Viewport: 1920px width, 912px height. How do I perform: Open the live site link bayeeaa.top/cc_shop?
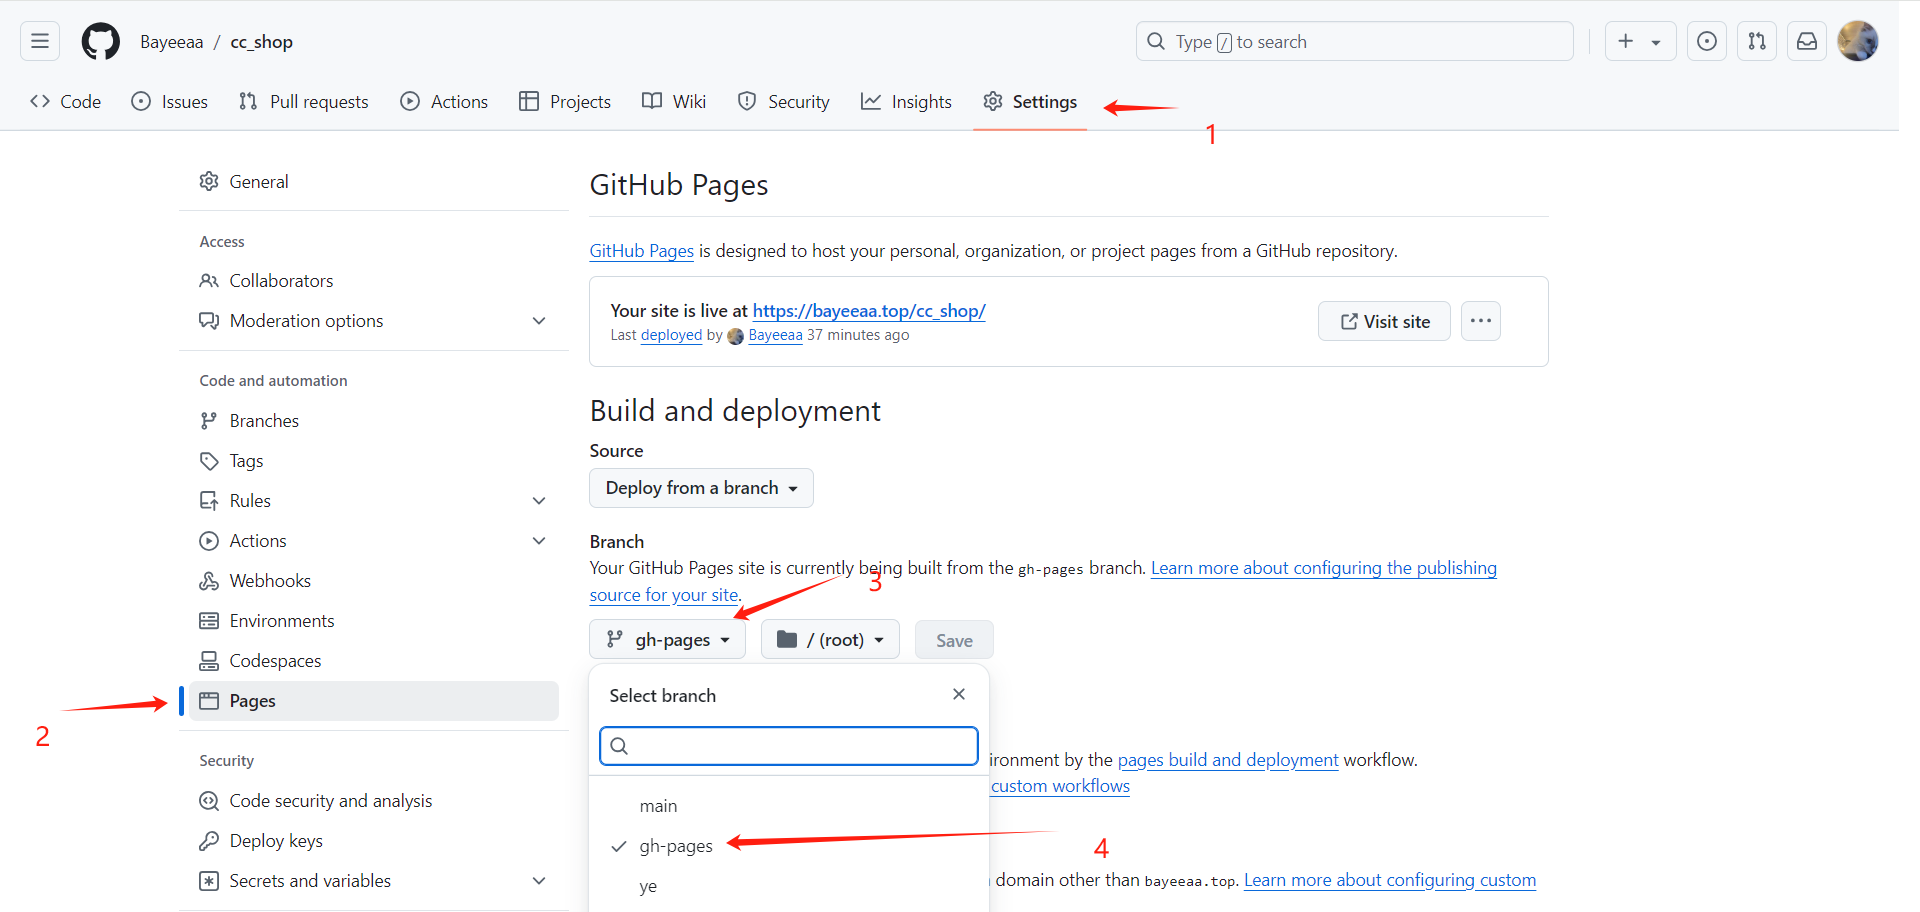click(x=868, y=310)
